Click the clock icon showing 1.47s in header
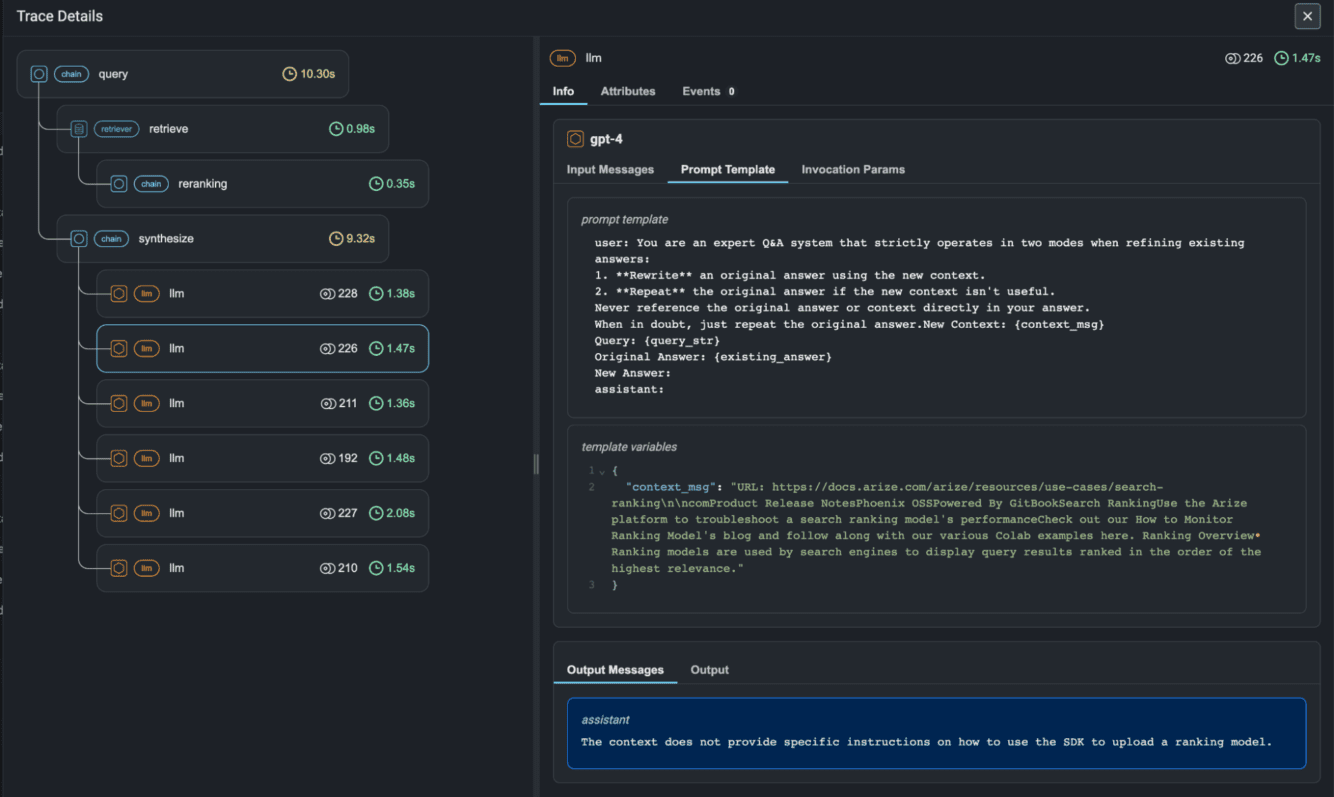 pyautogui.click(x=1282, y=58)
